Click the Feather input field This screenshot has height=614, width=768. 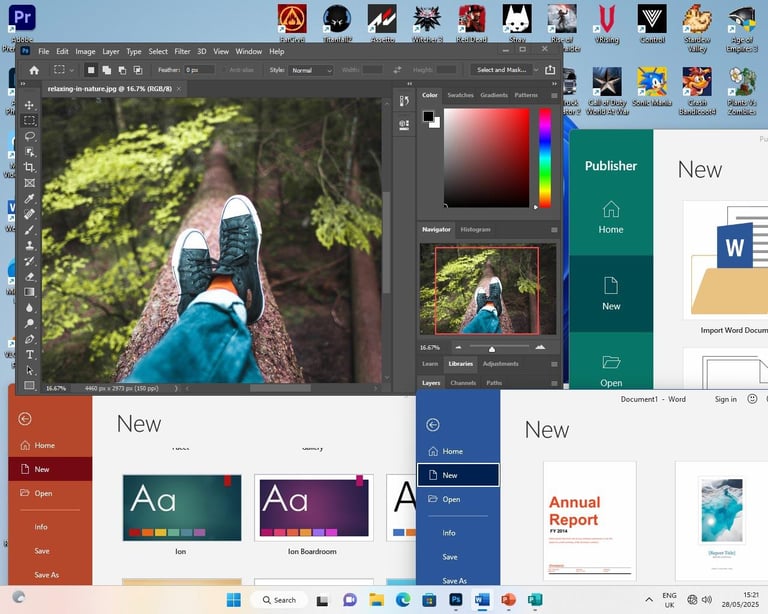click(199, 70)
